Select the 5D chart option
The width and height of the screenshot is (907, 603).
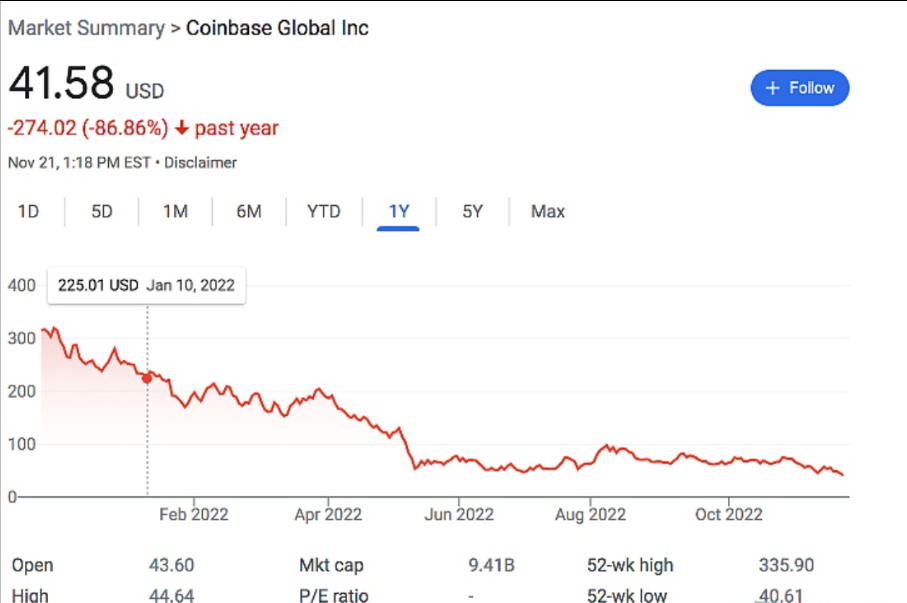tap(101, 211)
